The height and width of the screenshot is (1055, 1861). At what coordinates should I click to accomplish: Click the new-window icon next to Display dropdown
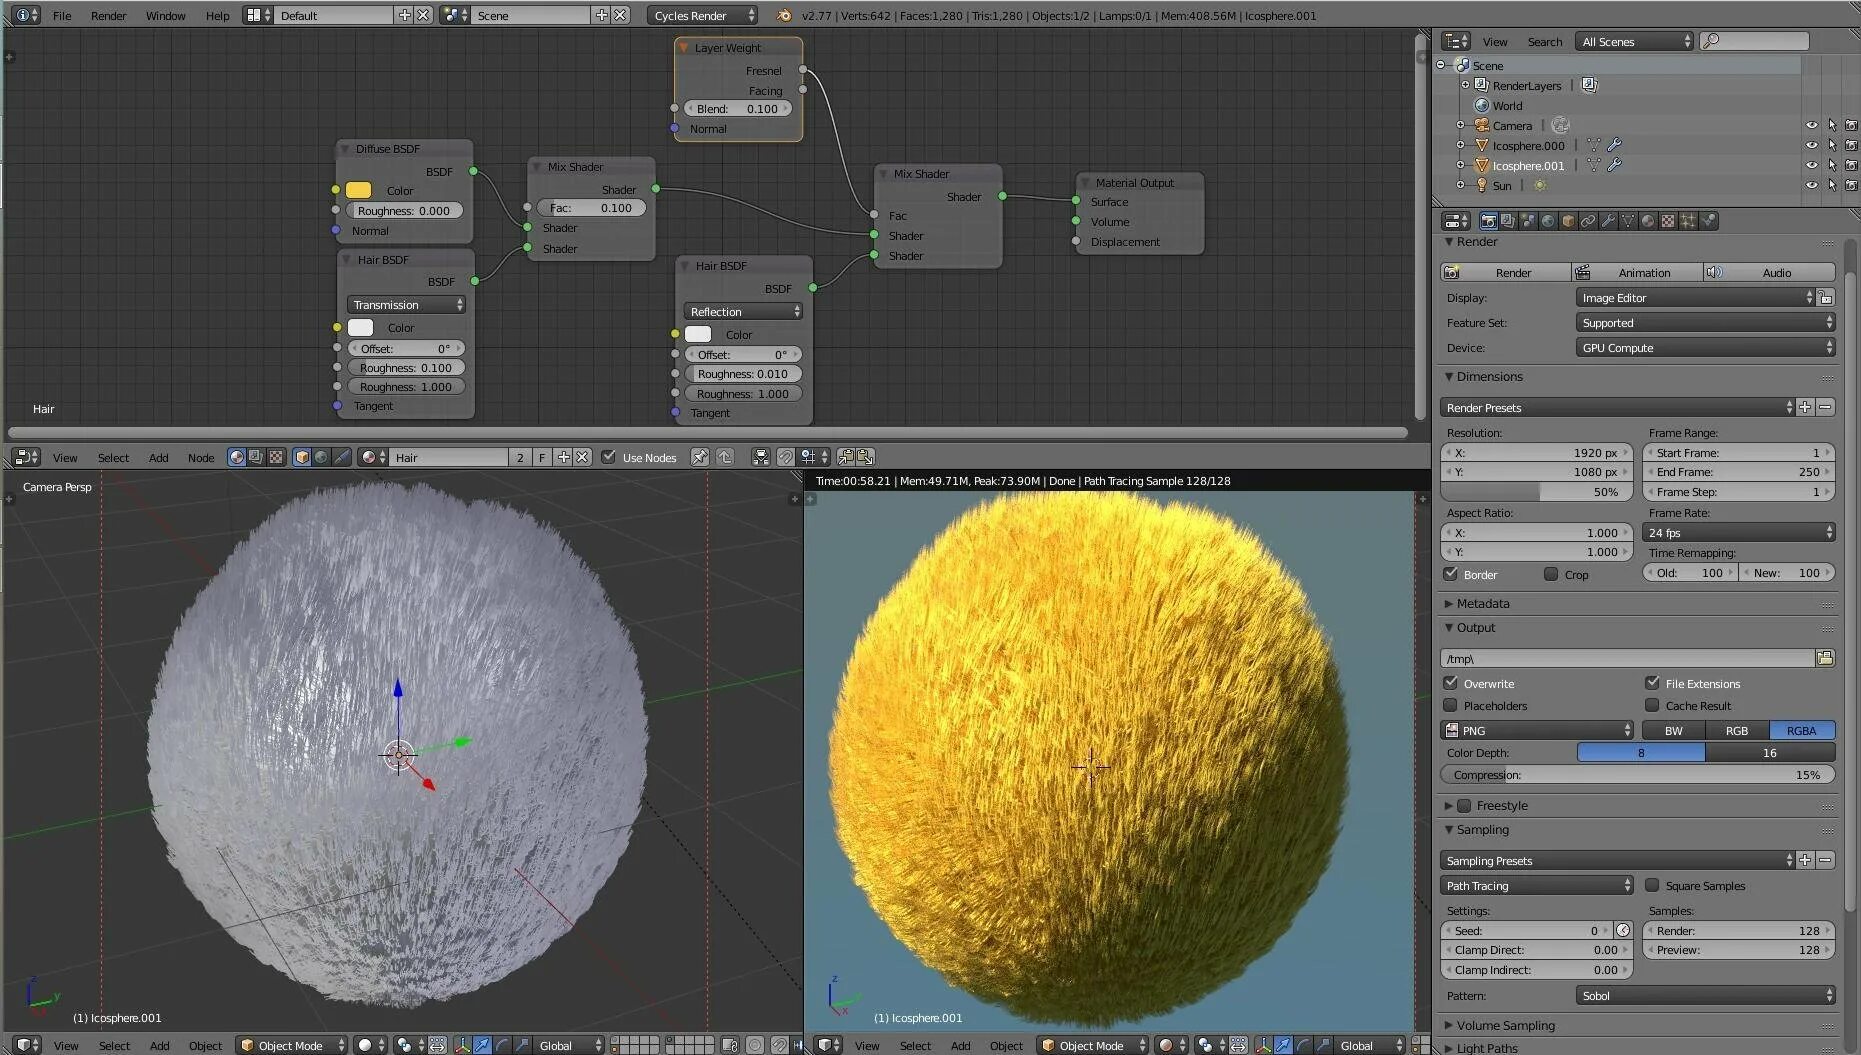pos(1825,297)
